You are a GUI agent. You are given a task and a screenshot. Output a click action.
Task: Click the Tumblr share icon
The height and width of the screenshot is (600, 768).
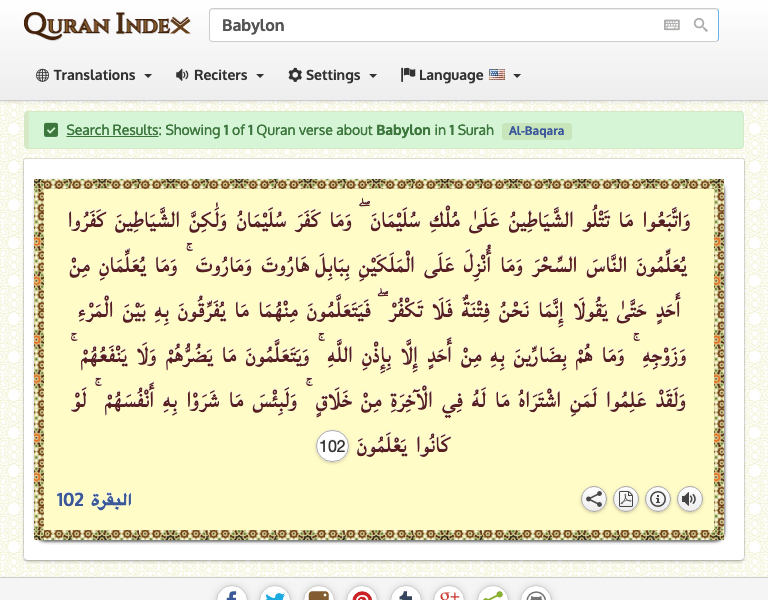(406, 596)
